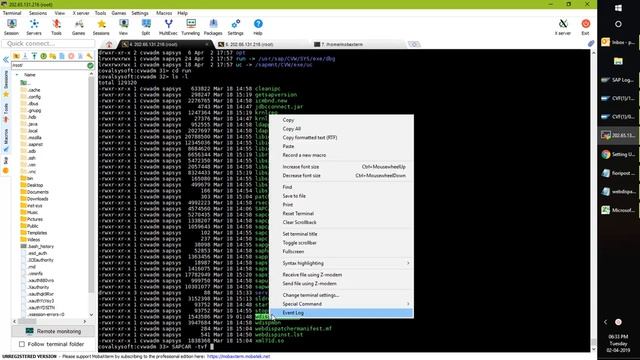Screen dimensions: 640x360
Task: Click the Session toolbar icon
Action: coord(11,27)
